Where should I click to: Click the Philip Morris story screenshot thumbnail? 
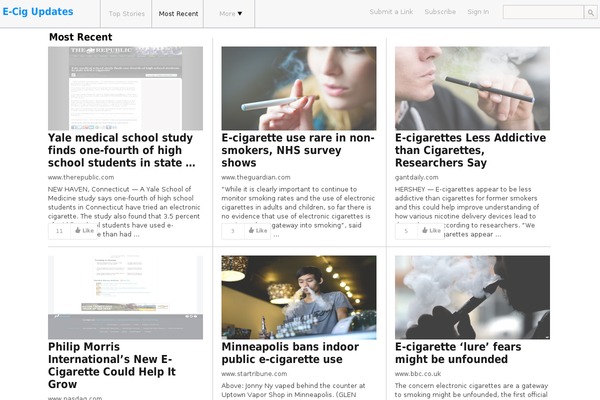[x=126, y=297]
